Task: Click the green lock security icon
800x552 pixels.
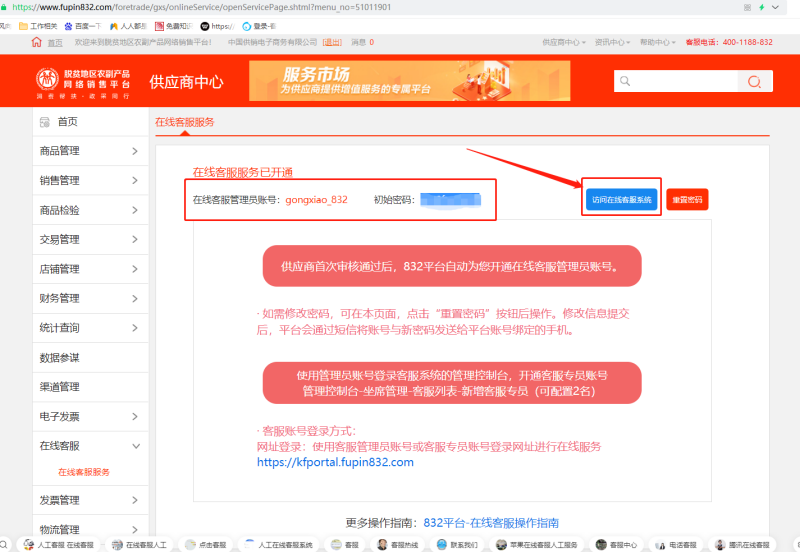Action: coord(4,7)
